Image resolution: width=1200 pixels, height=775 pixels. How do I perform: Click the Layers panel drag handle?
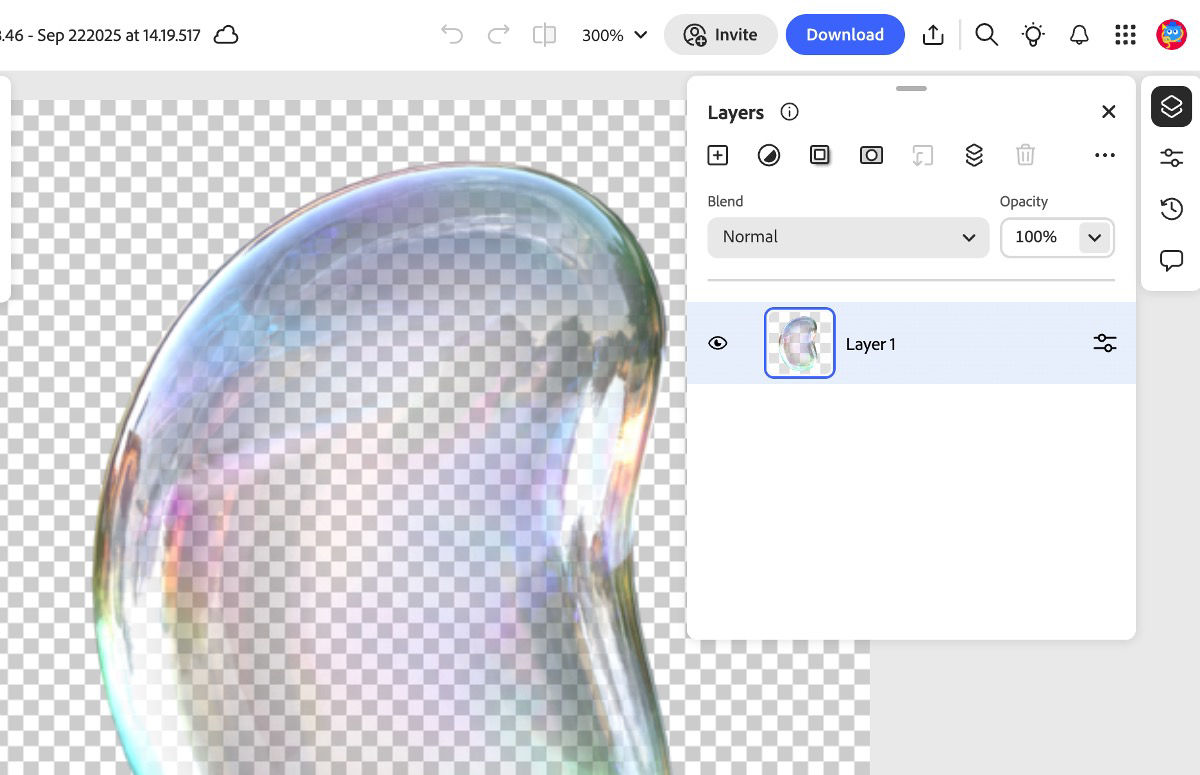point(911,88)
